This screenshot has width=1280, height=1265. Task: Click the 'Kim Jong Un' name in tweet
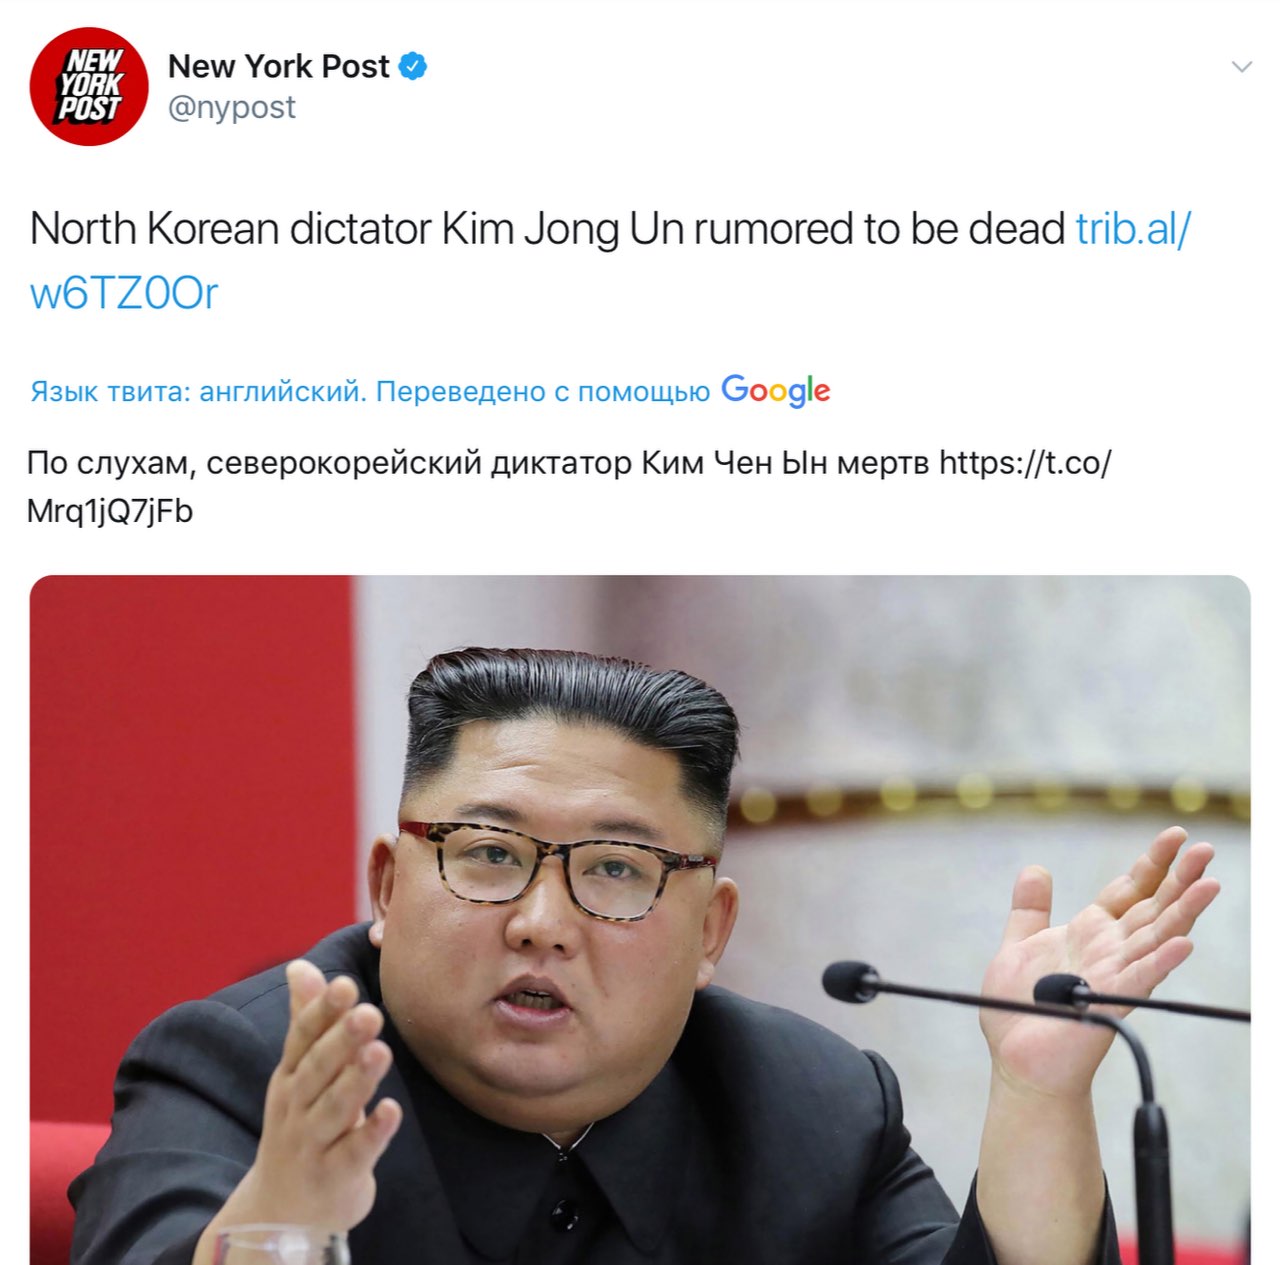point(562,229)
